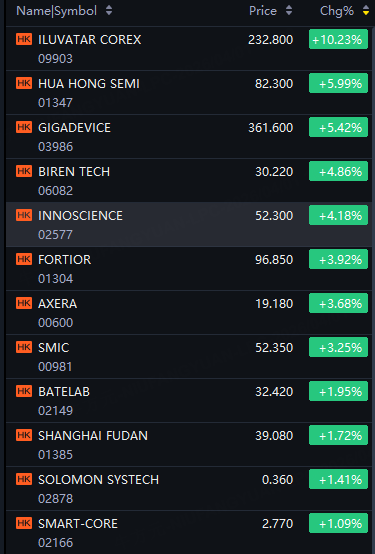Click HK market badge beside ILUVATAR COREX
Screen dimensions: 375x554
coord(24,39)
